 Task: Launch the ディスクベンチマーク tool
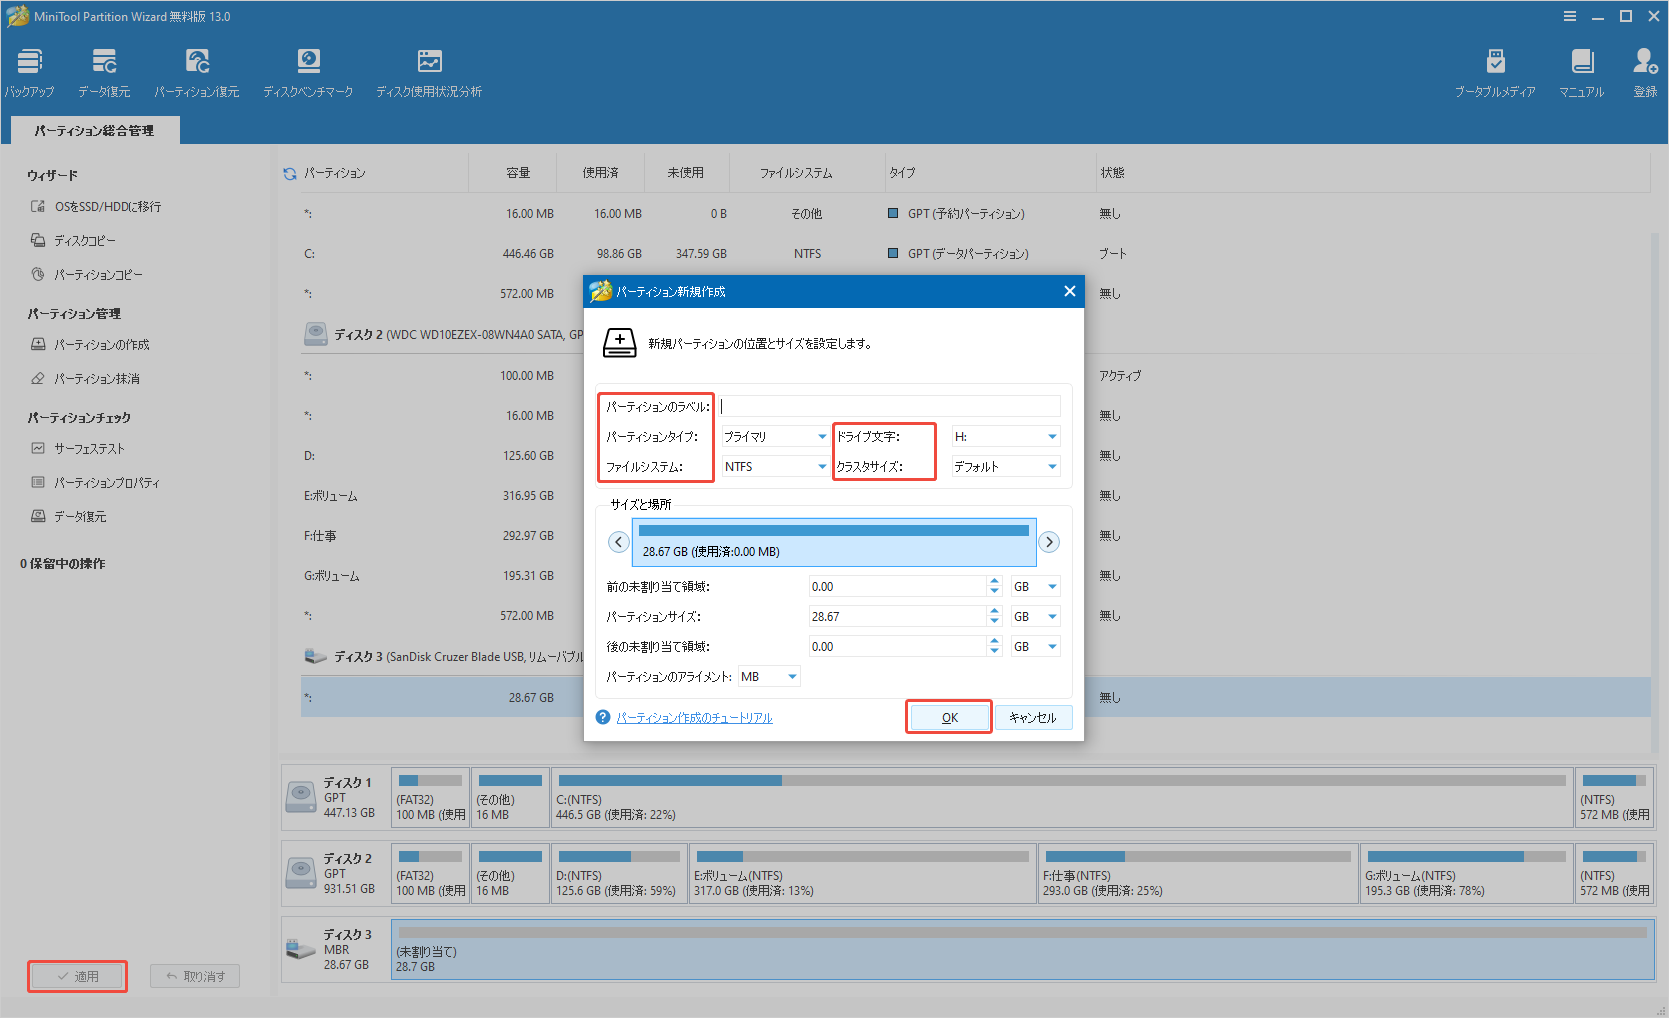pos(308,70)
